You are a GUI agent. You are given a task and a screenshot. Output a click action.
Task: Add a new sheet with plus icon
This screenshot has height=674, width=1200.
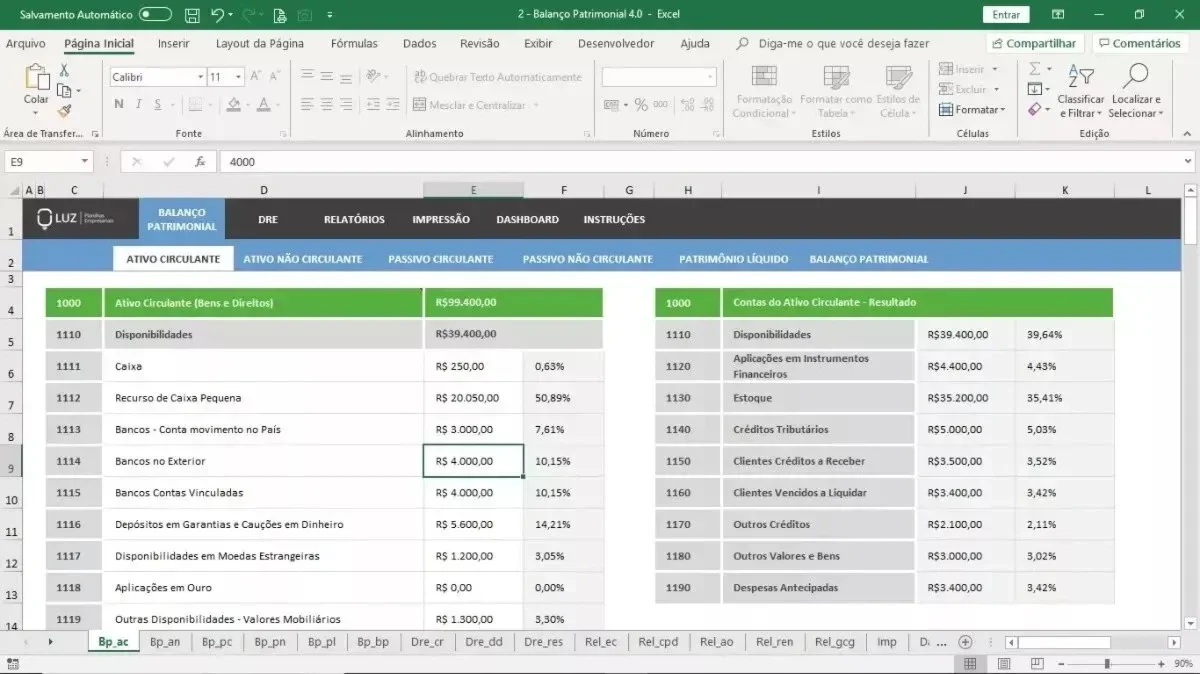coord(965,642)
